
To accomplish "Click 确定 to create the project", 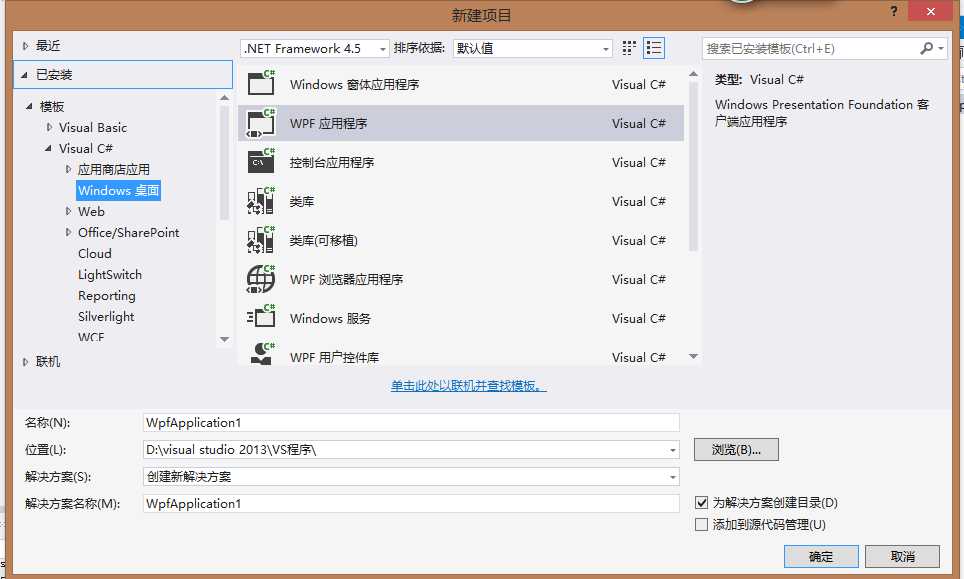I will tap(821, 557).
